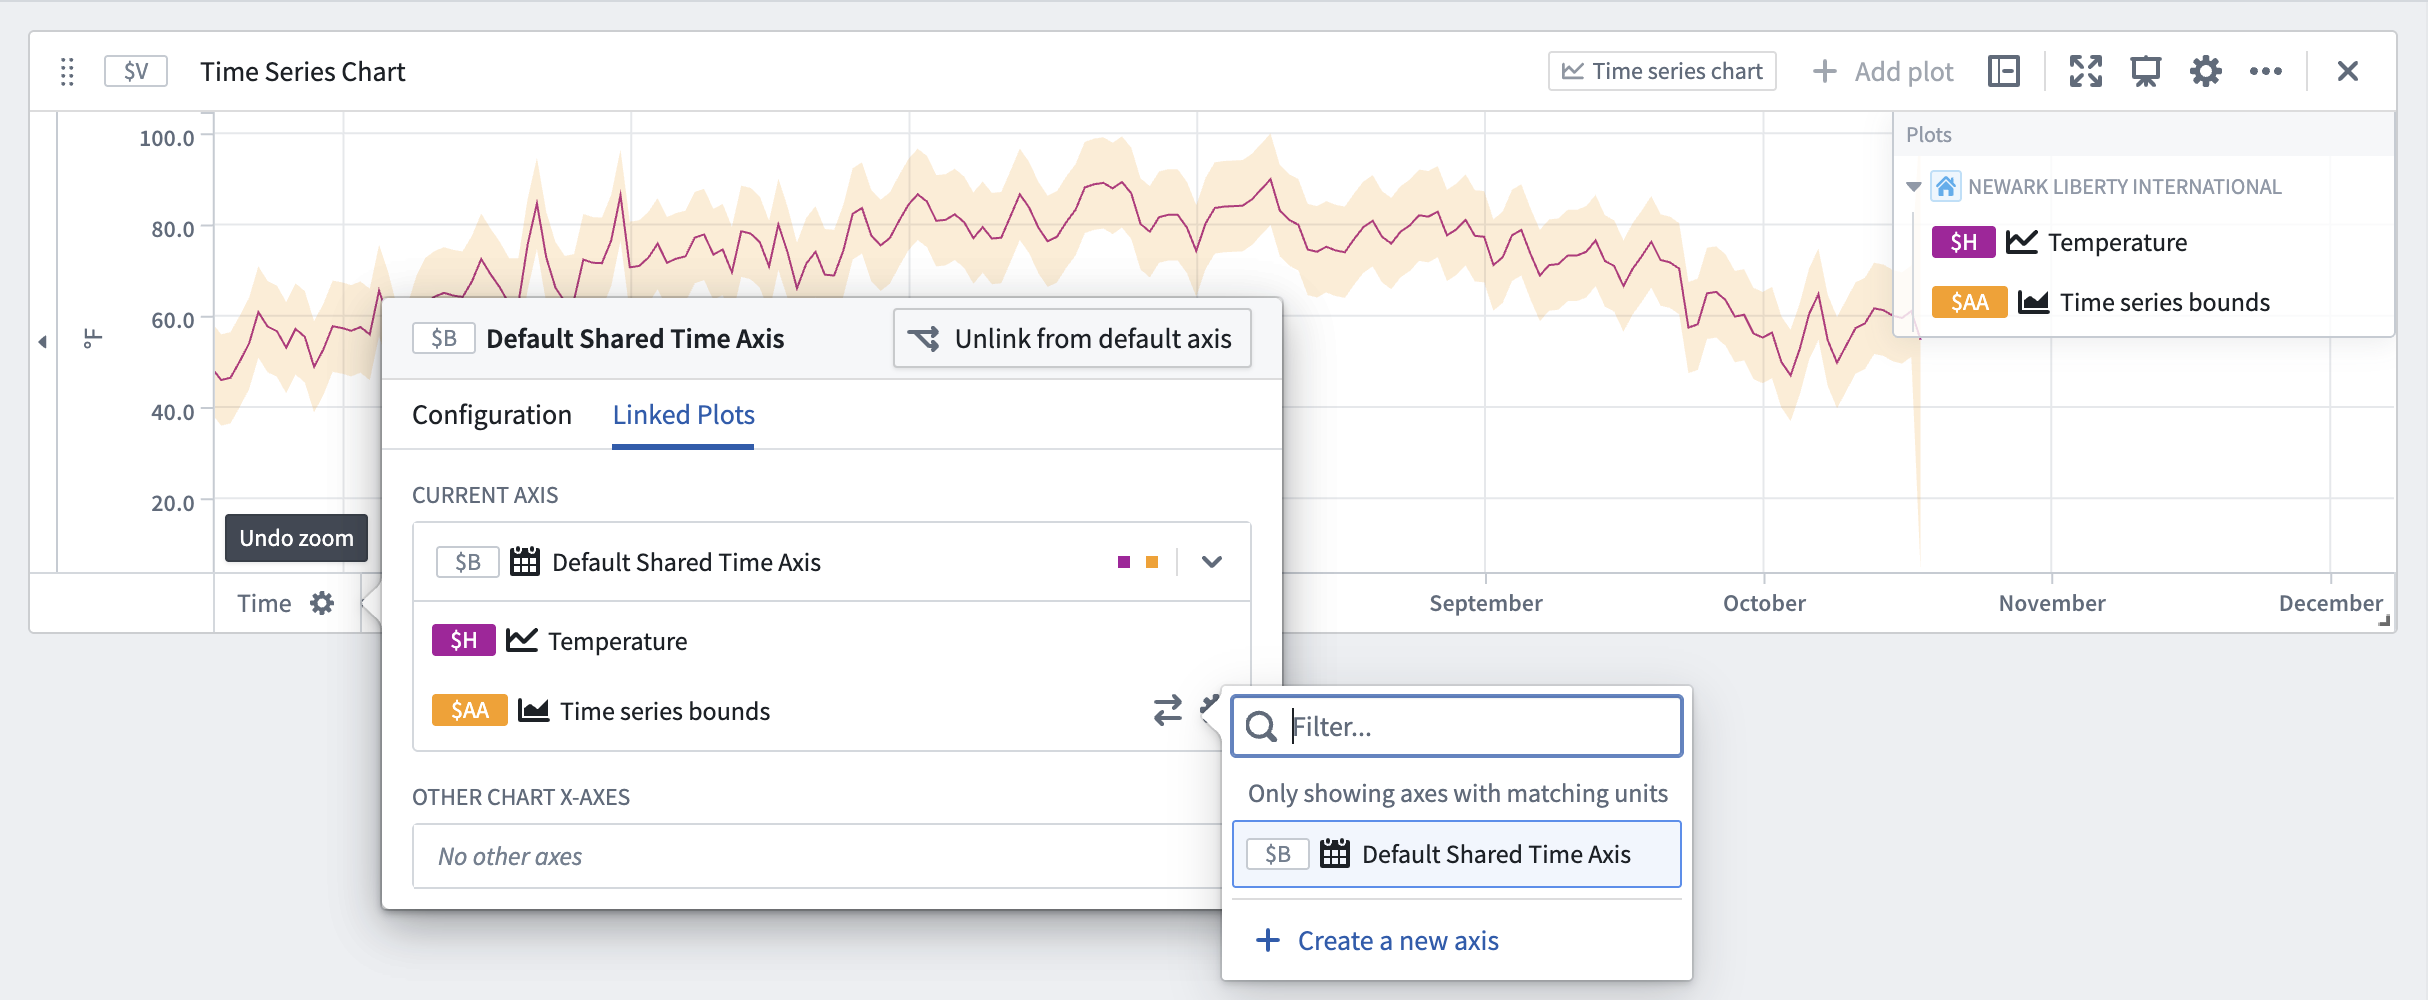Click Unlink from default axis
The height and width of the screenshot is (1000, 2428).
1071,338
